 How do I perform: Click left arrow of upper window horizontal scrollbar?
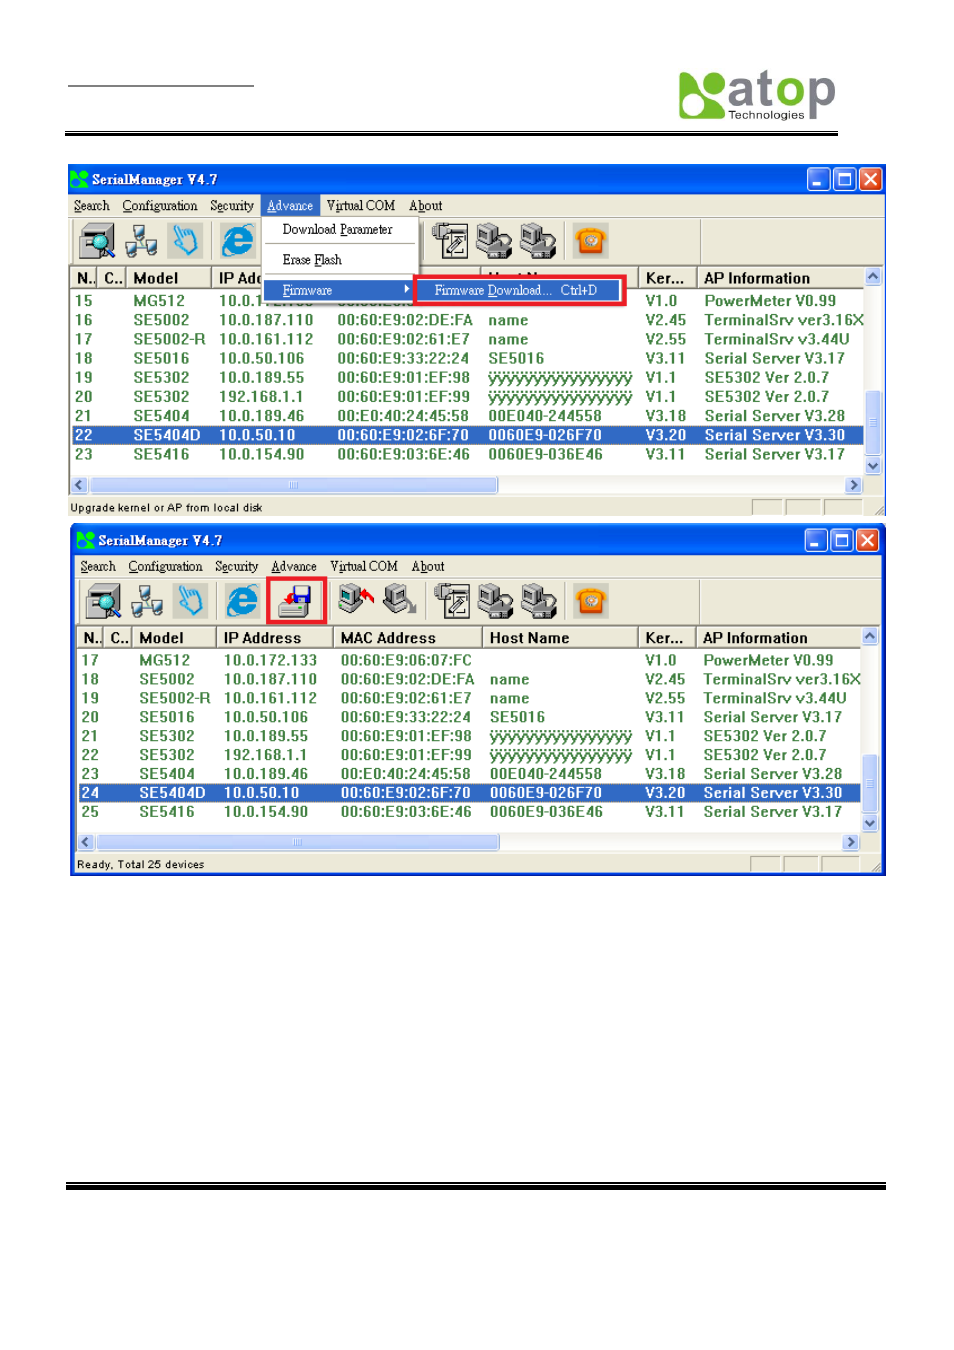[x=80, y=485]
